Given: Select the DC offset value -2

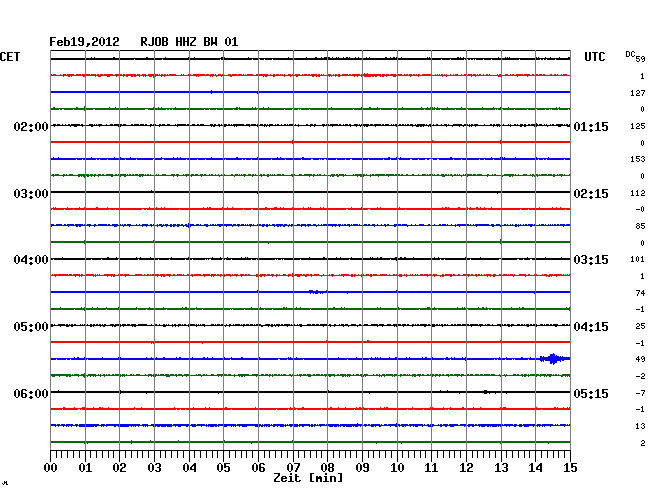Looking at the screenshot, I should point(640,376).
